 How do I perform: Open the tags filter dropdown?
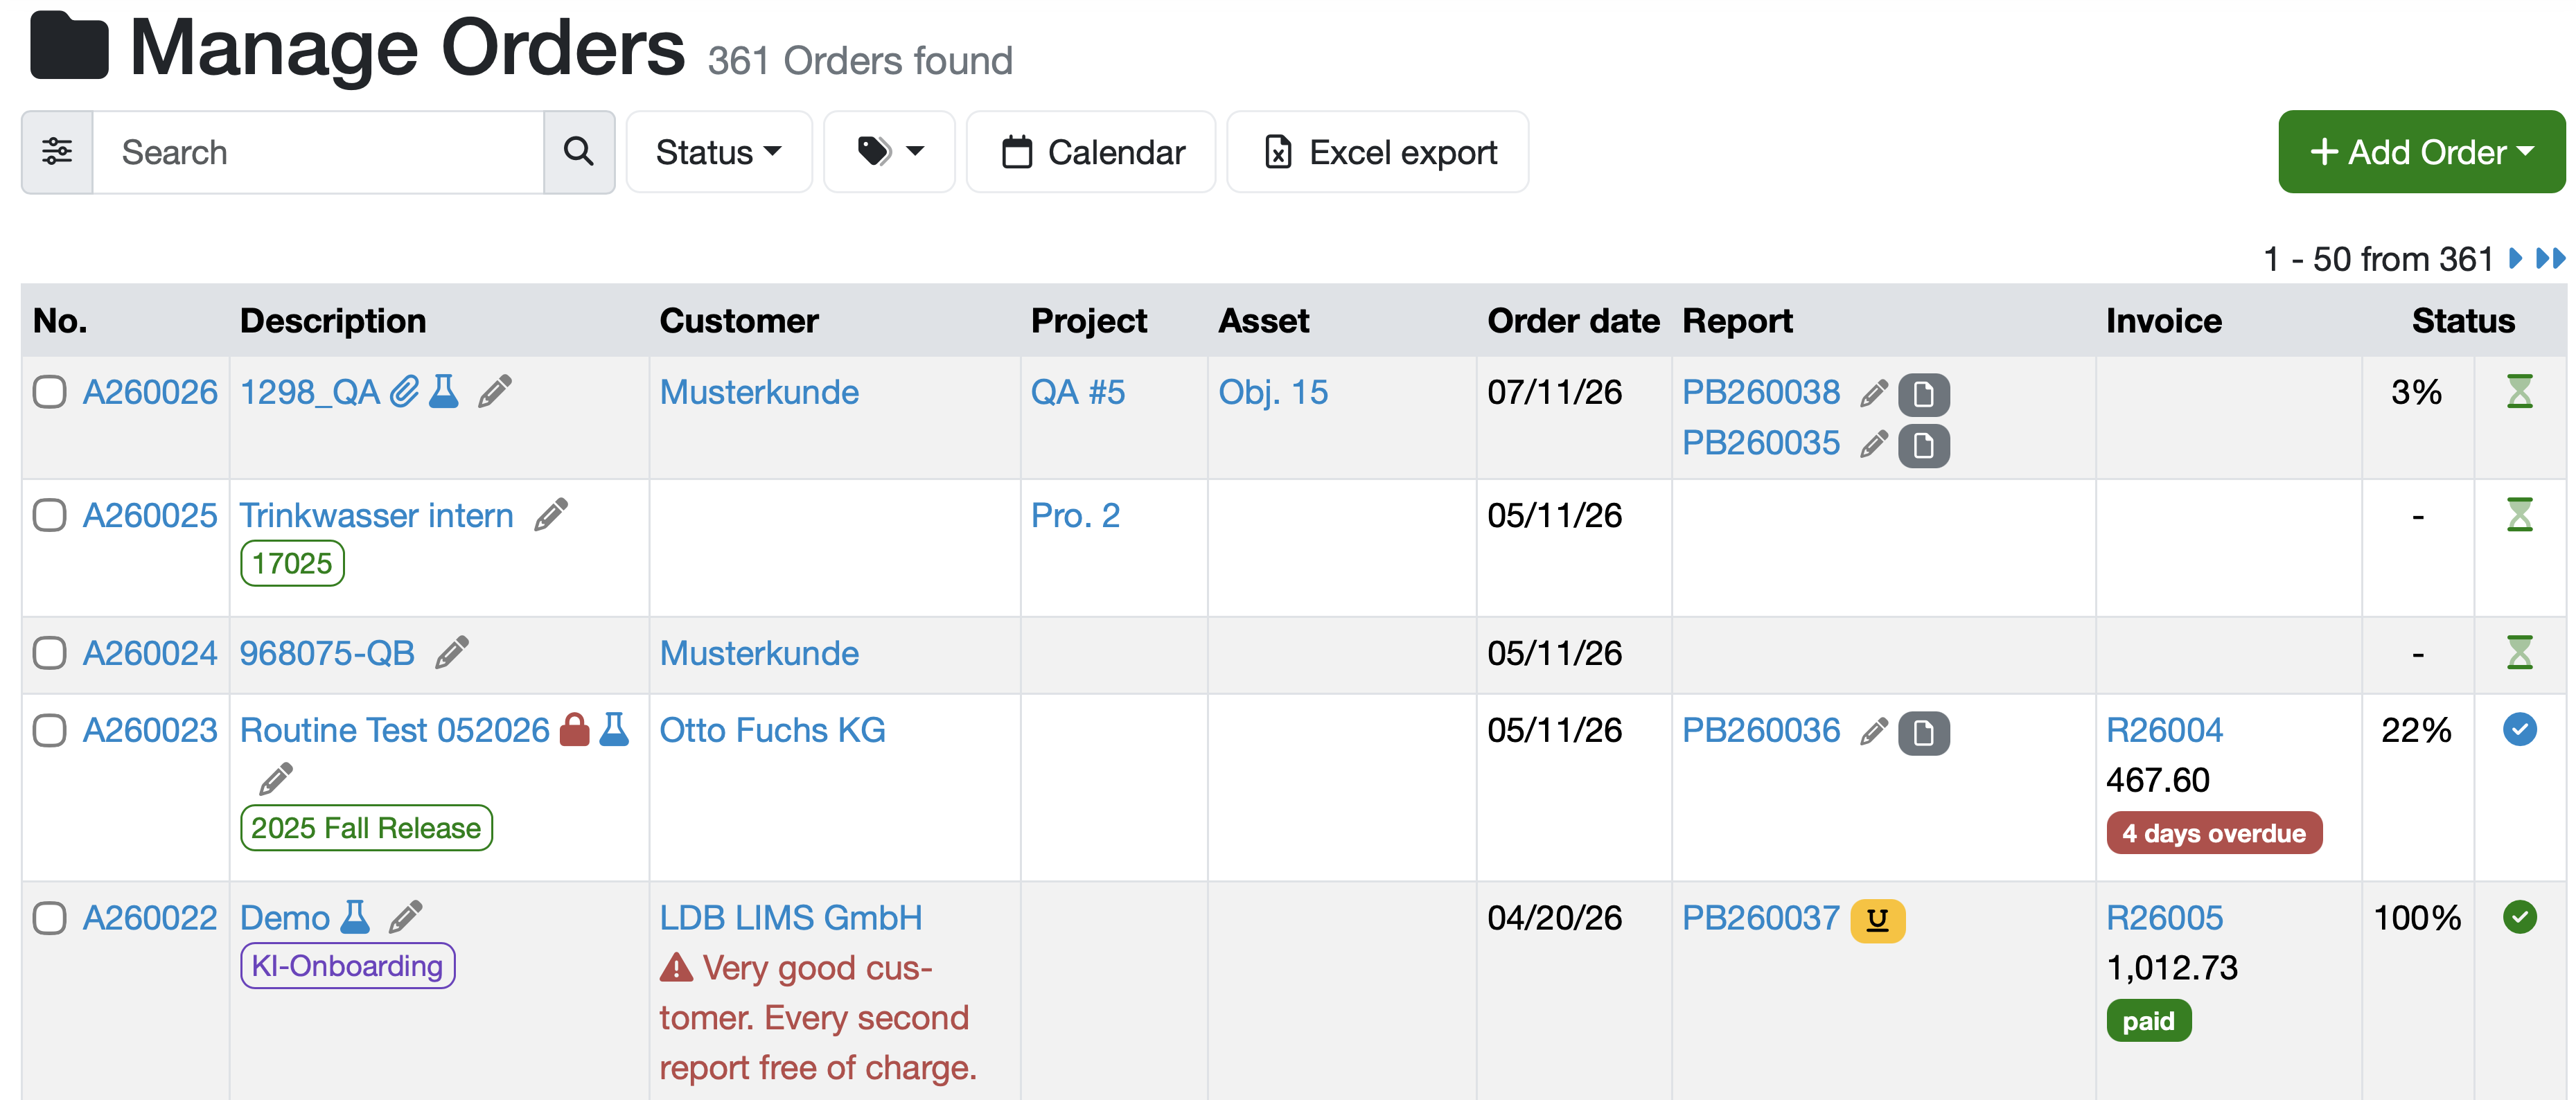coord(889,152)
